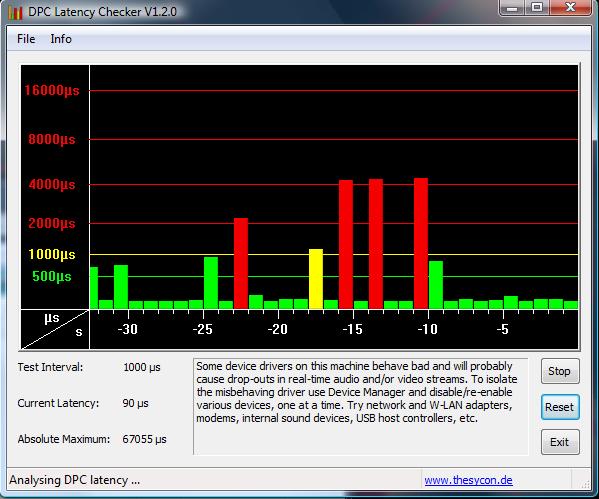Click the Stop button
Image resolution: width=599 pixels, height=499 pixels.
(x=560, y=371)
